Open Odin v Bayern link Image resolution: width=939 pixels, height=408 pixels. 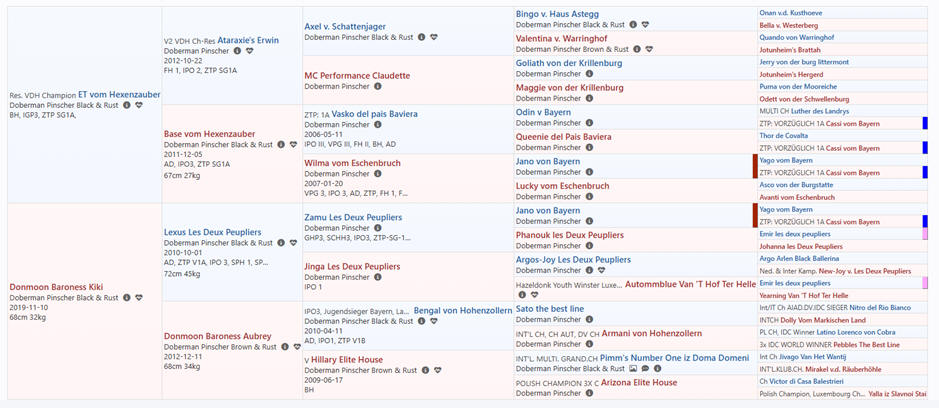click(543, 112)
